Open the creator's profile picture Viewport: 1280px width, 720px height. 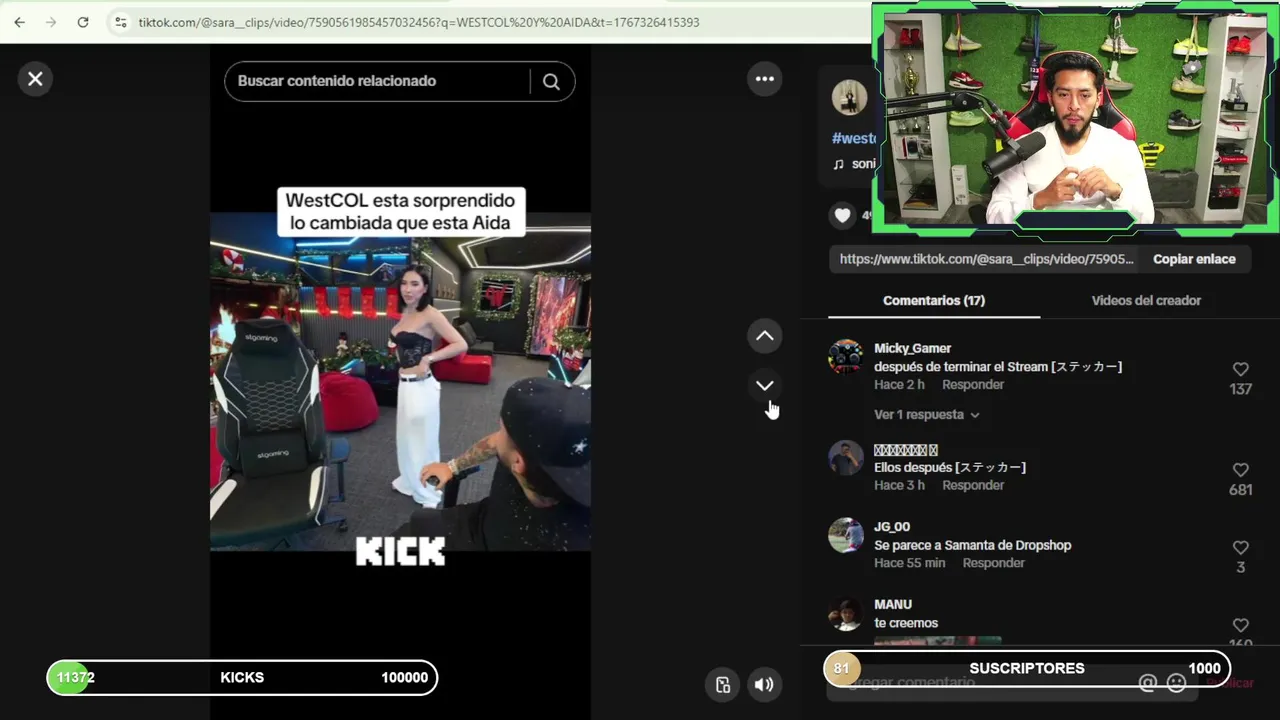(850, 97)
